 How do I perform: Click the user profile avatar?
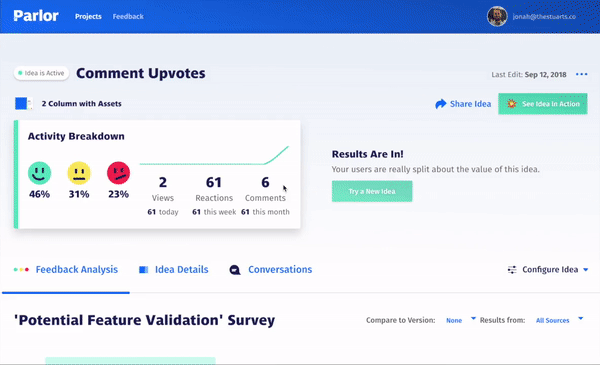[497, 16]
